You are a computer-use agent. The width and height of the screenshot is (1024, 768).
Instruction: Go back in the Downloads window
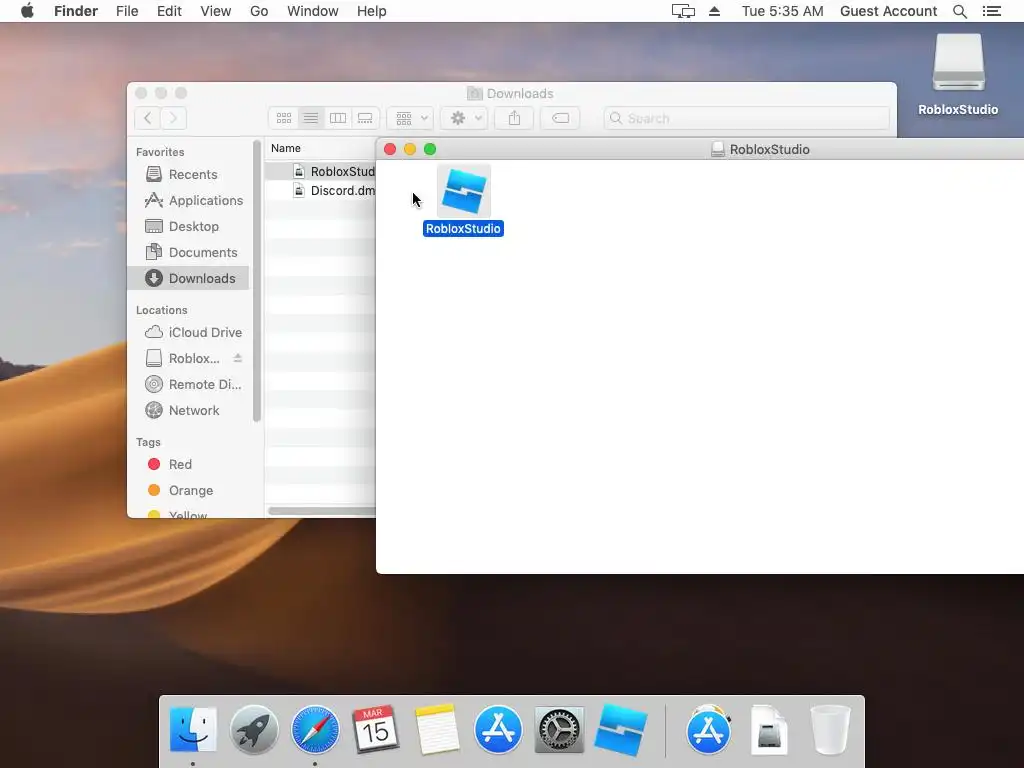tap(148, 118)
